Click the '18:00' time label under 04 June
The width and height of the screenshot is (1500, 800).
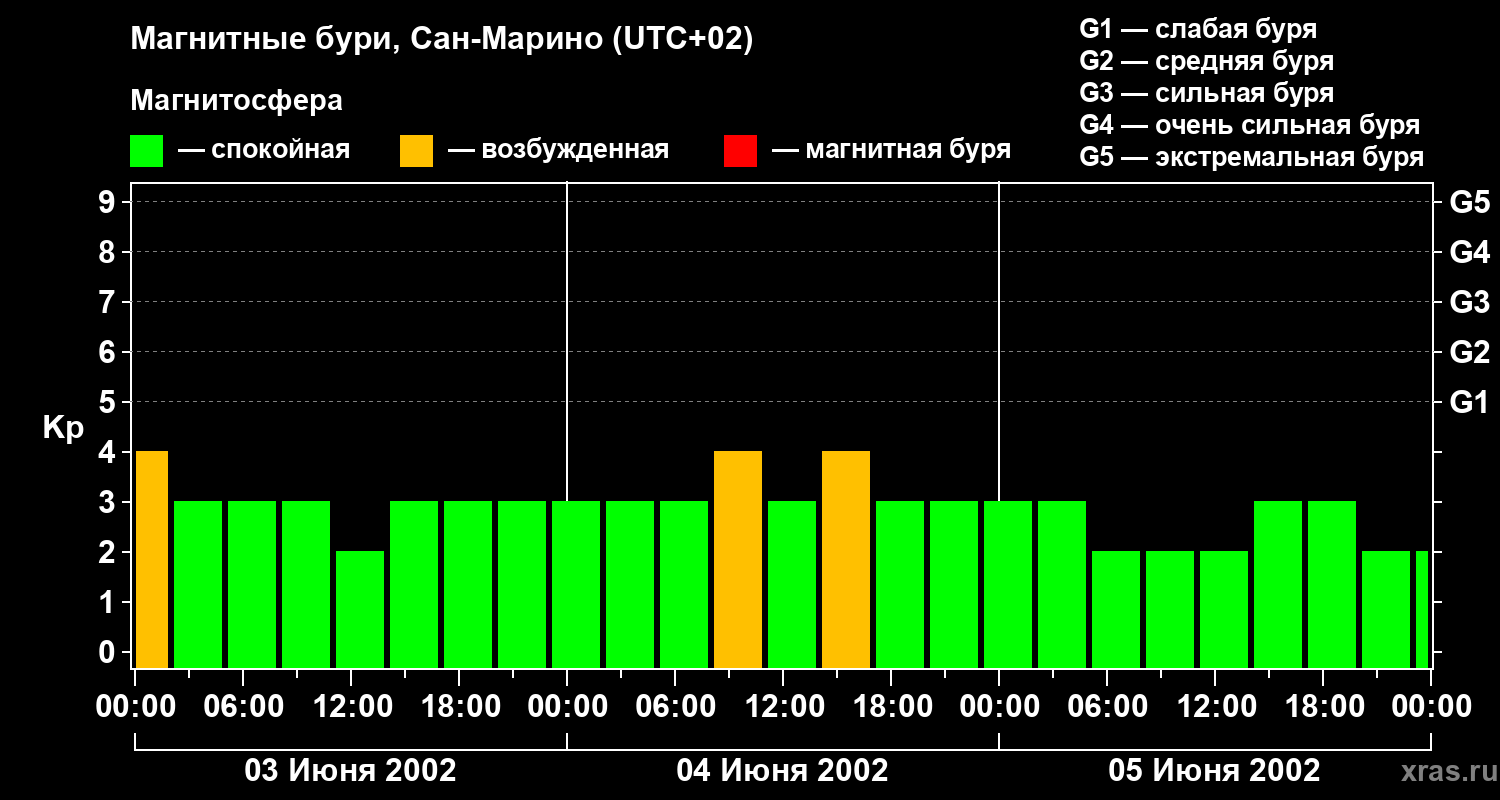[x=891, y=707]
